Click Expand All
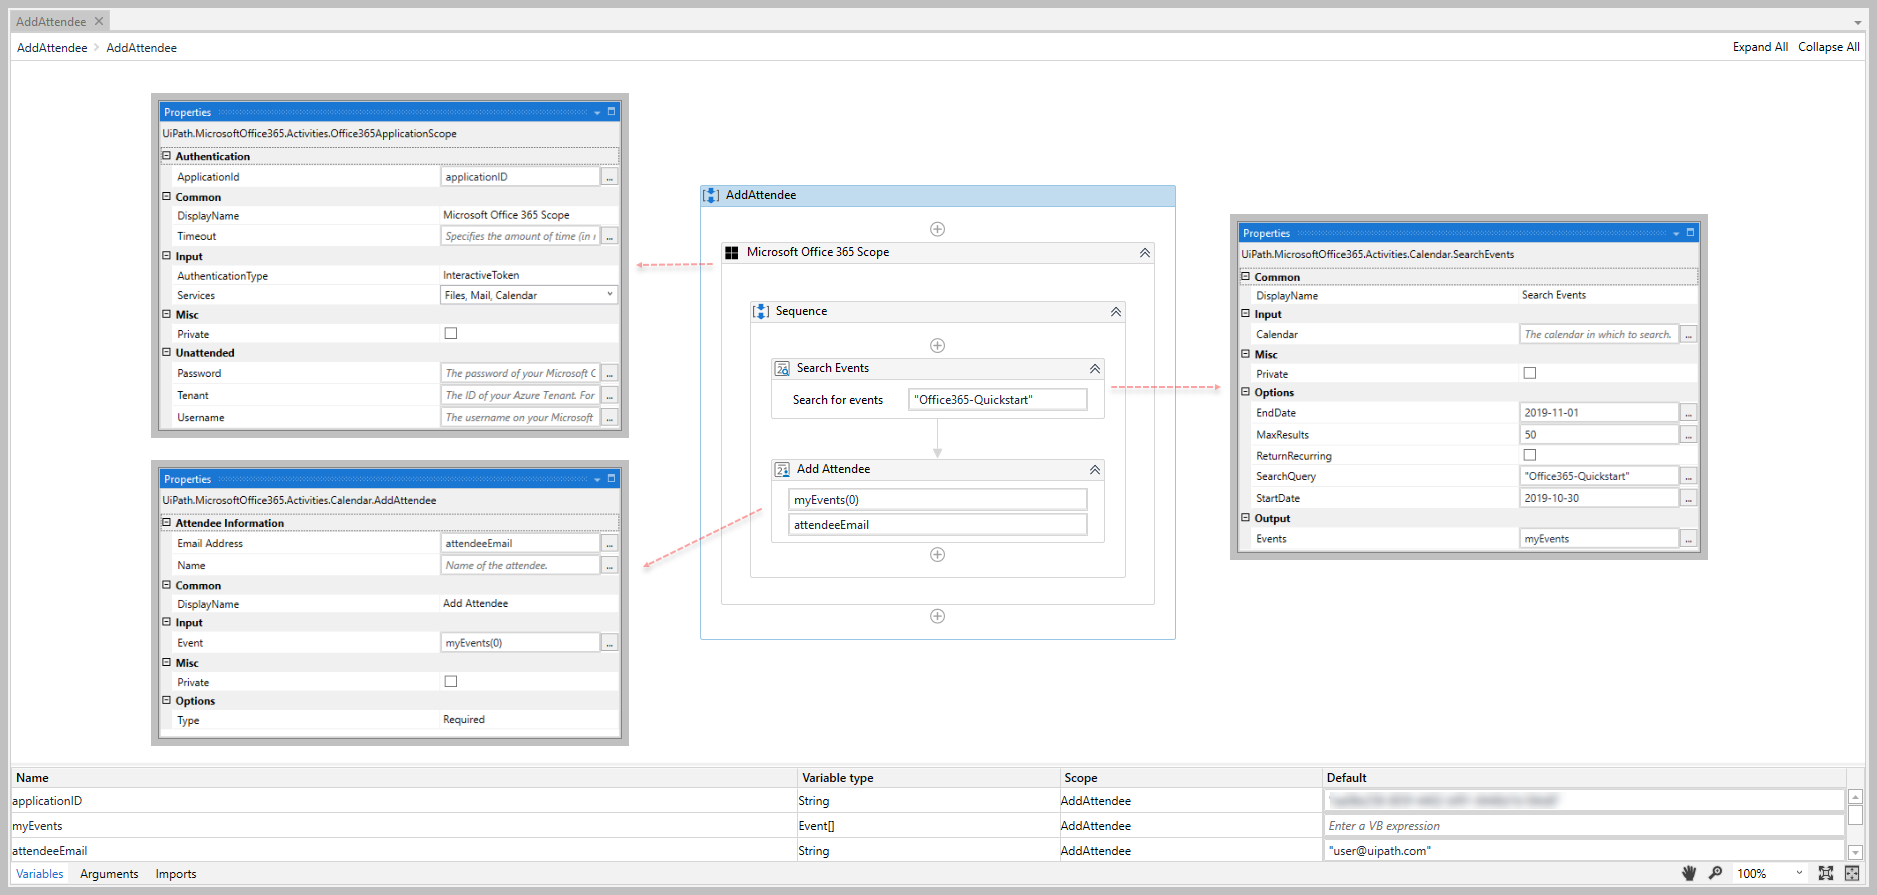This screenshot has height=895, width=1877. [1760, 47]
